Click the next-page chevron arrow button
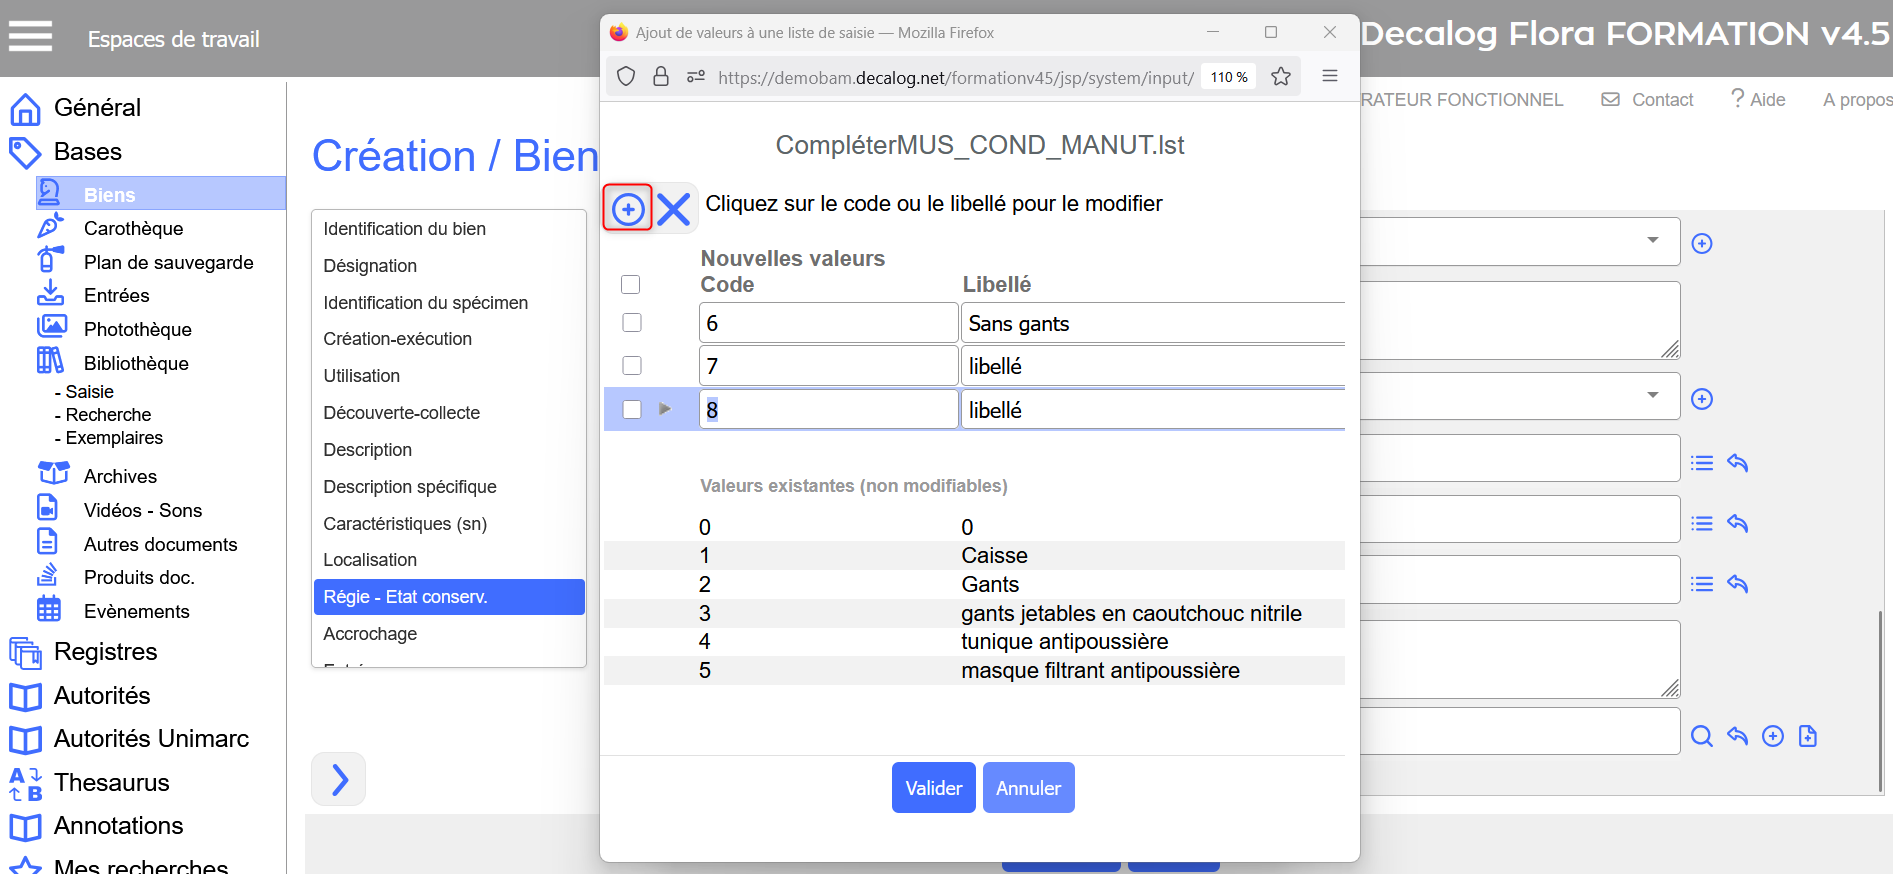The image size is (1893, 874). (339, 779)
